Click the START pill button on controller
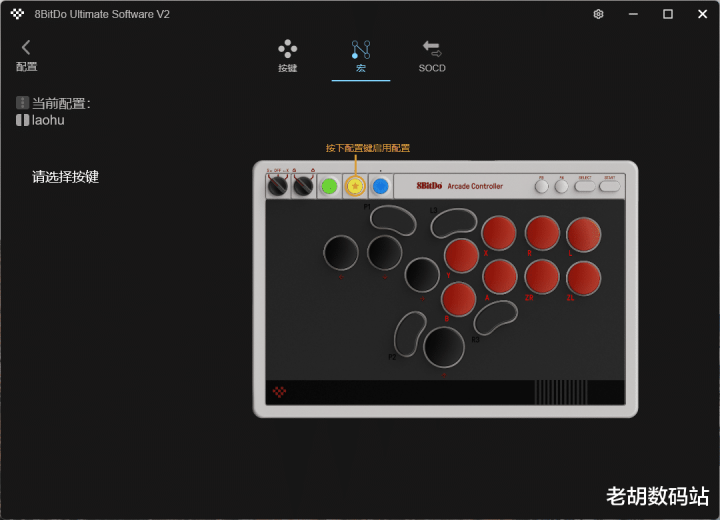Screen dimensions: 720x520 (x=609, y=186)
